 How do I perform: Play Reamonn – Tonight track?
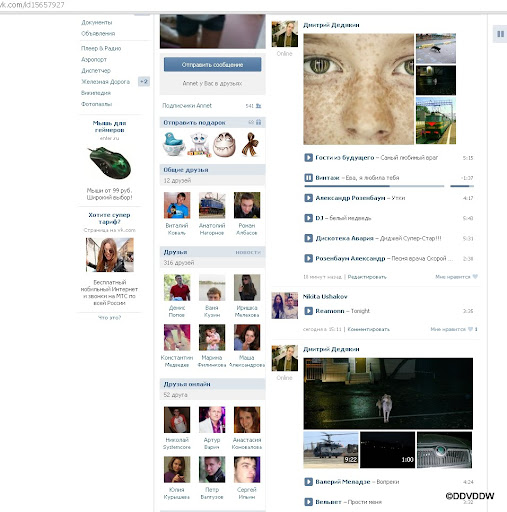(x=308, y=311)
